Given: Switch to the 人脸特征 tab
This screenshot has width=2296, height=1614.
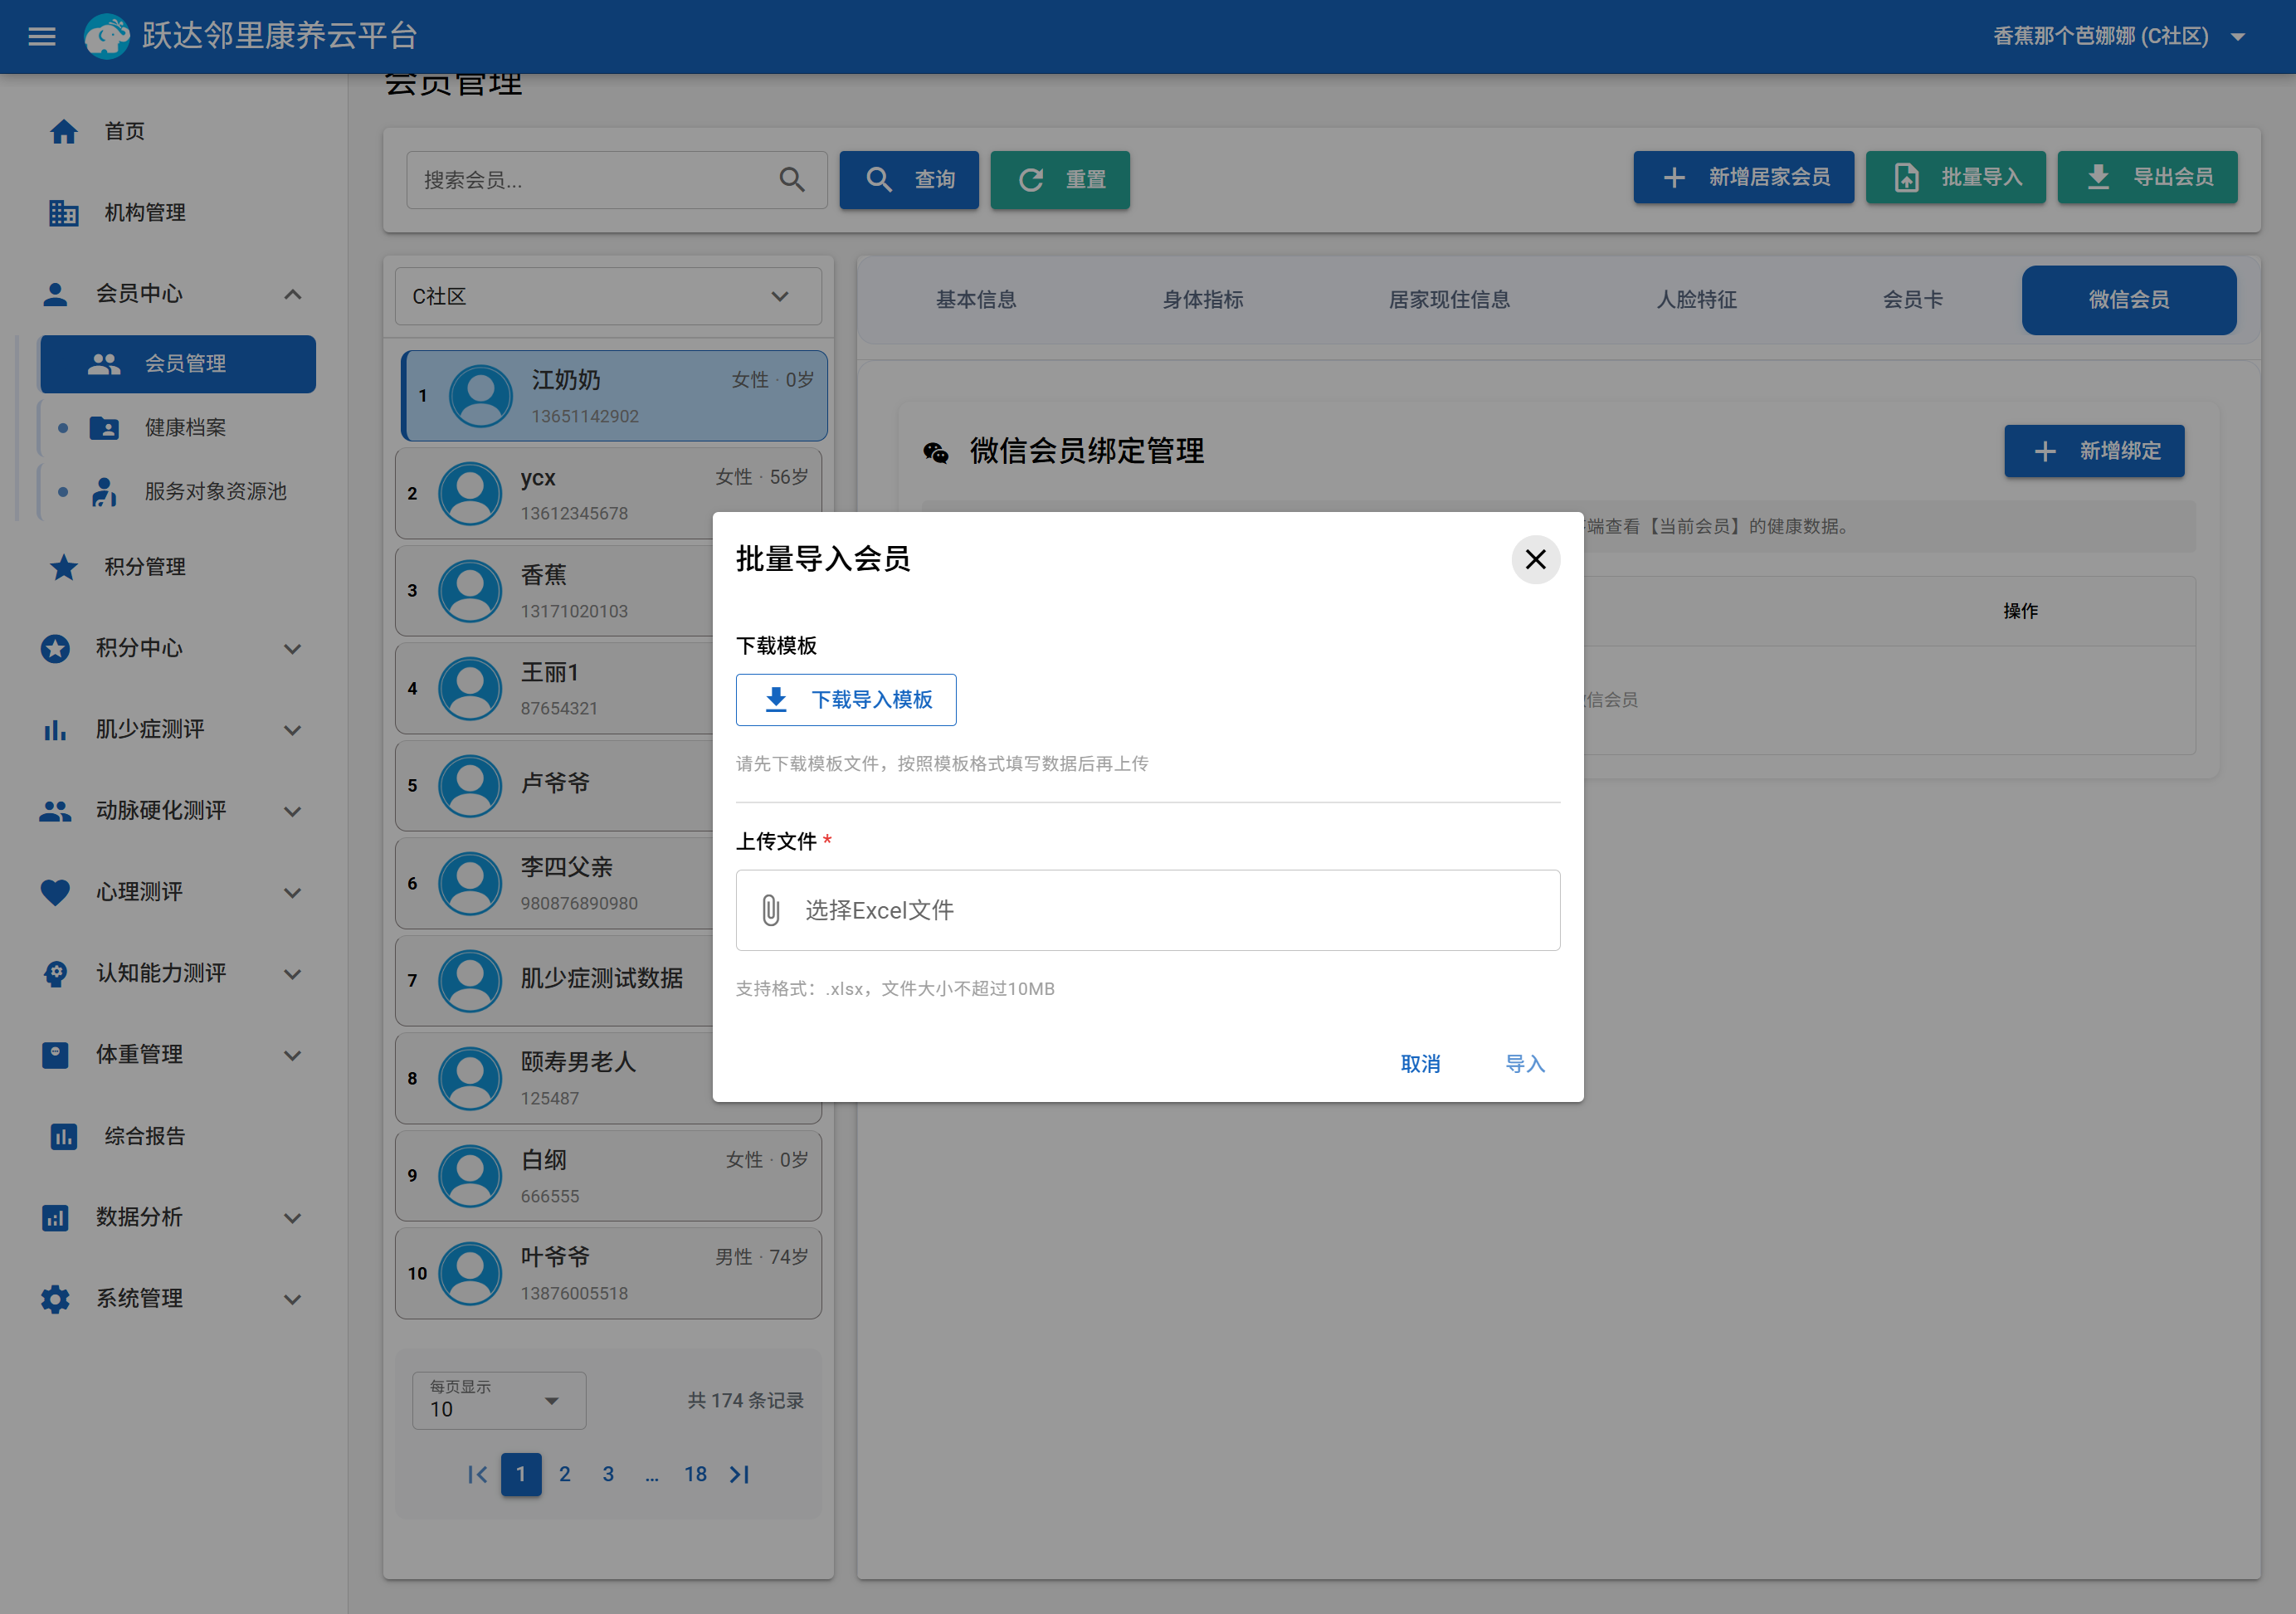Looking at the screenshot, I should click(1696, 300).
